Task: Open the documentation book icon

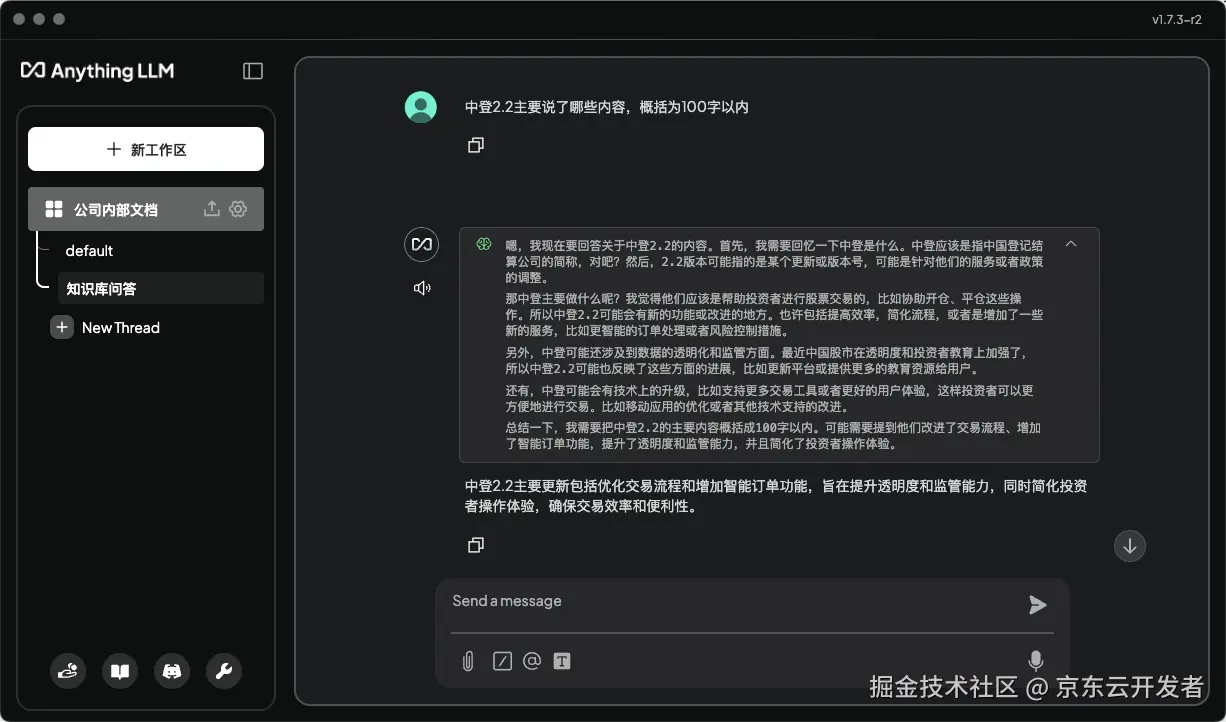Action: click(120, 671)
